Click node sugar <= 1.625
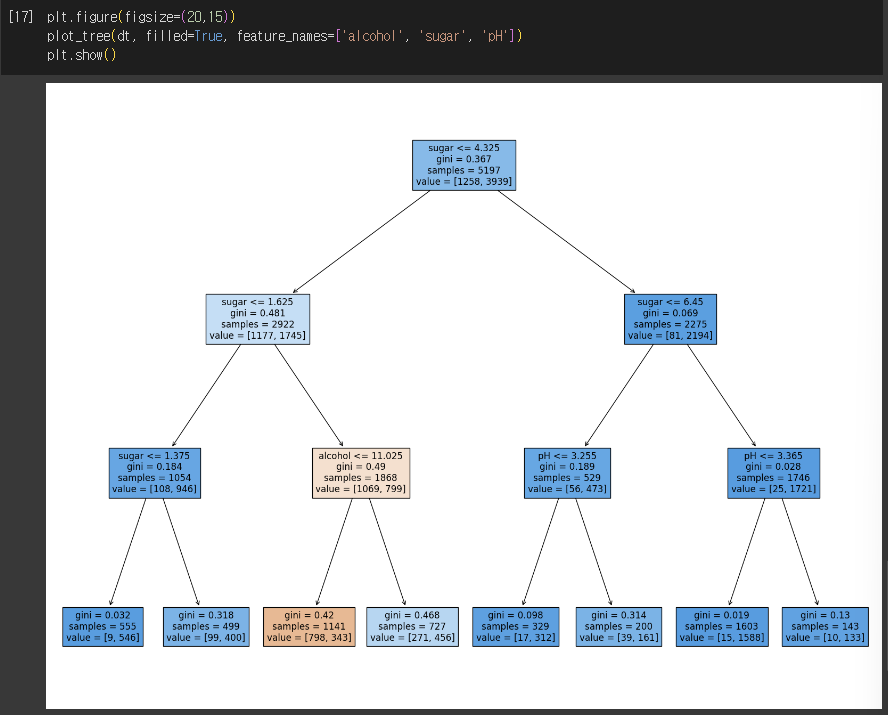Screen dimensions: 888x715 pos(258,319)
